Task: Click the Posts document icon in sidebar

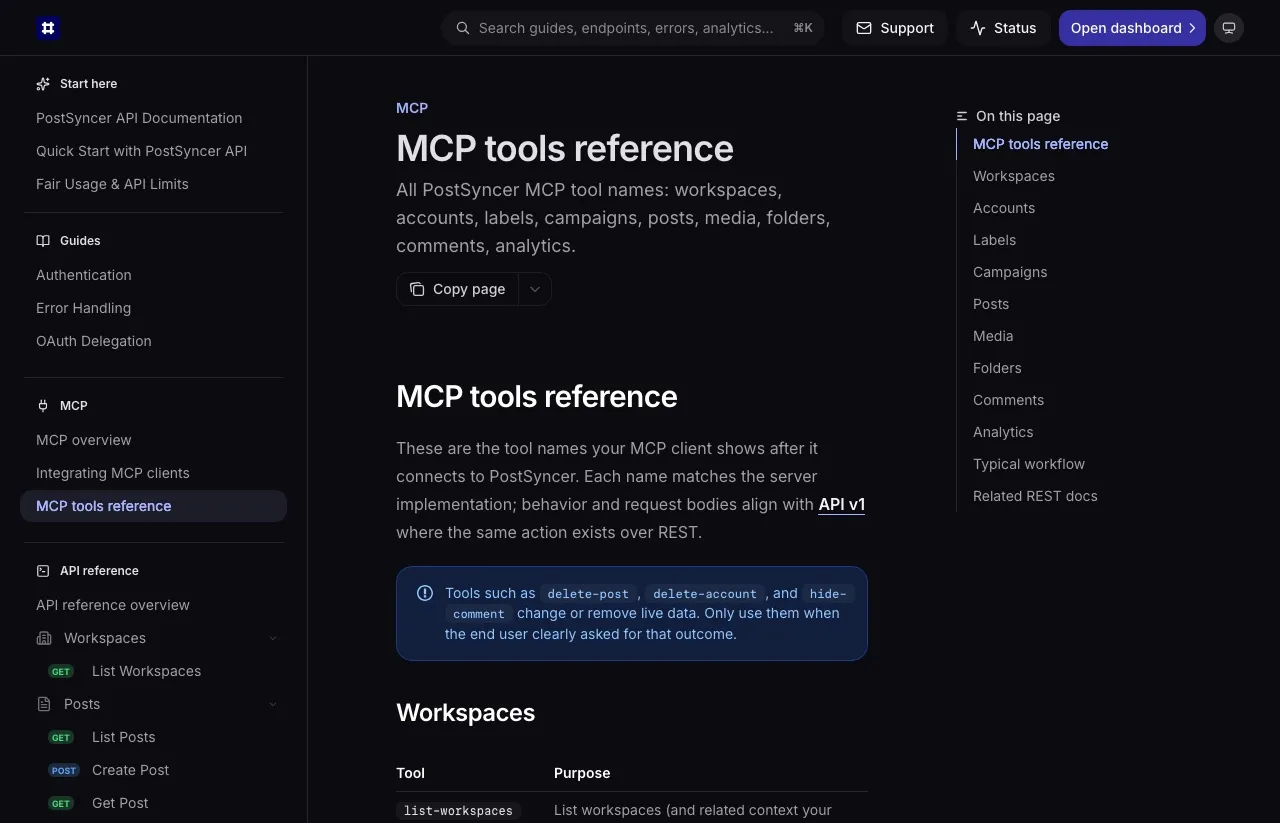Action: (x=44, y=704)
